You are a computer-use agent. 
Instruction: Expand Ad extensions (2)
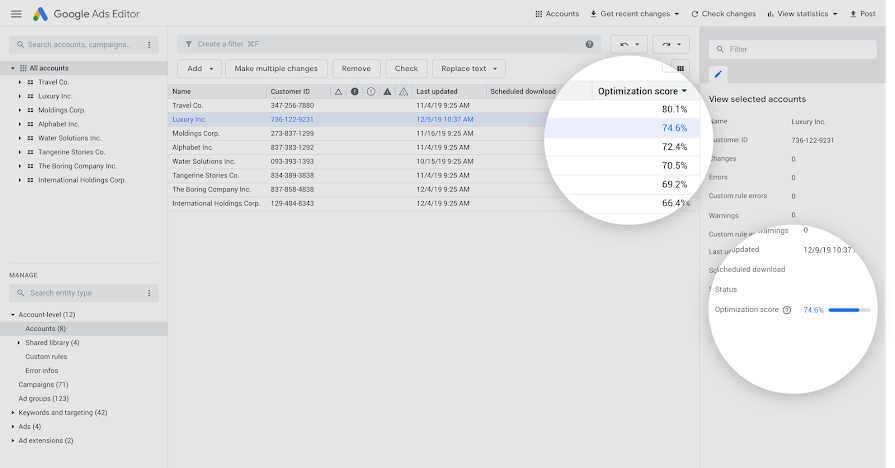(x=13, y=441)
